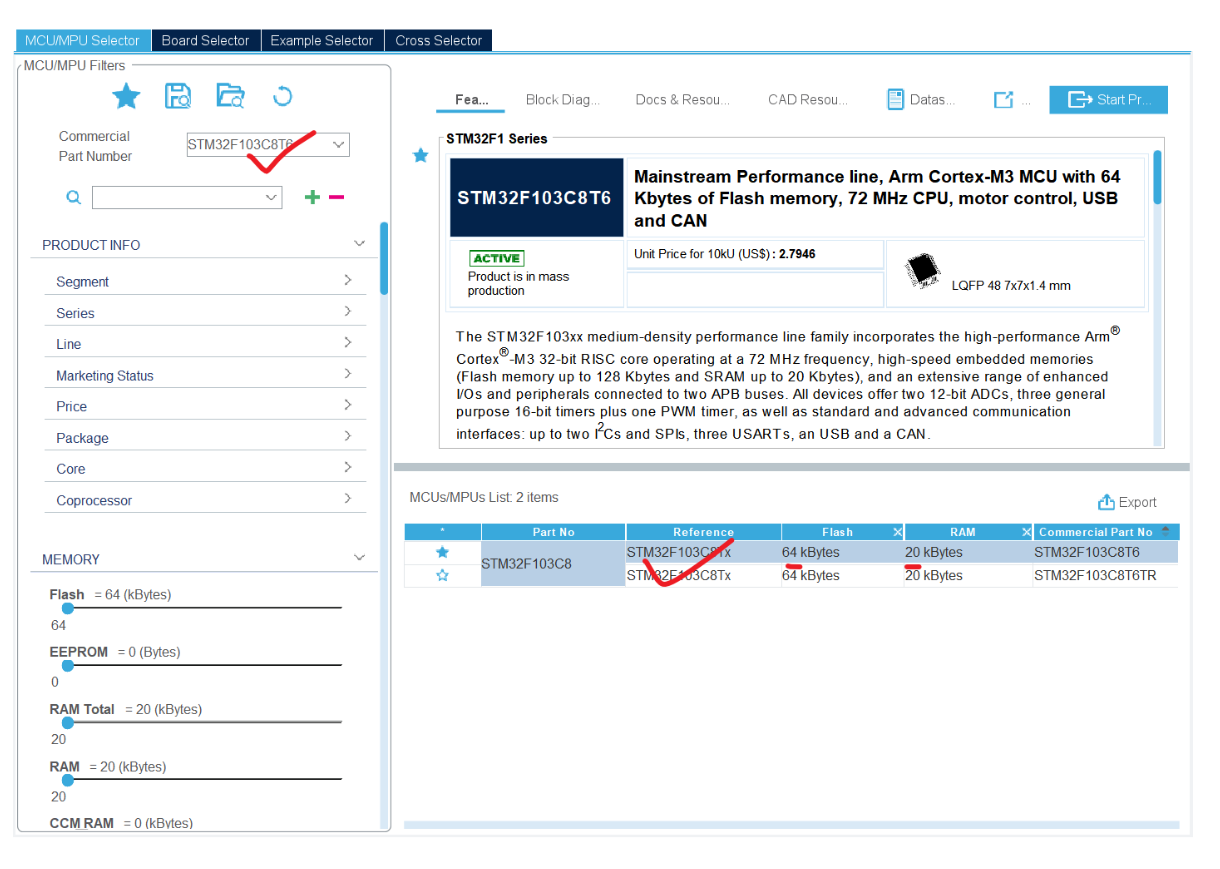
Task: Click the Start Project button
Action: tap(1108, 99)
